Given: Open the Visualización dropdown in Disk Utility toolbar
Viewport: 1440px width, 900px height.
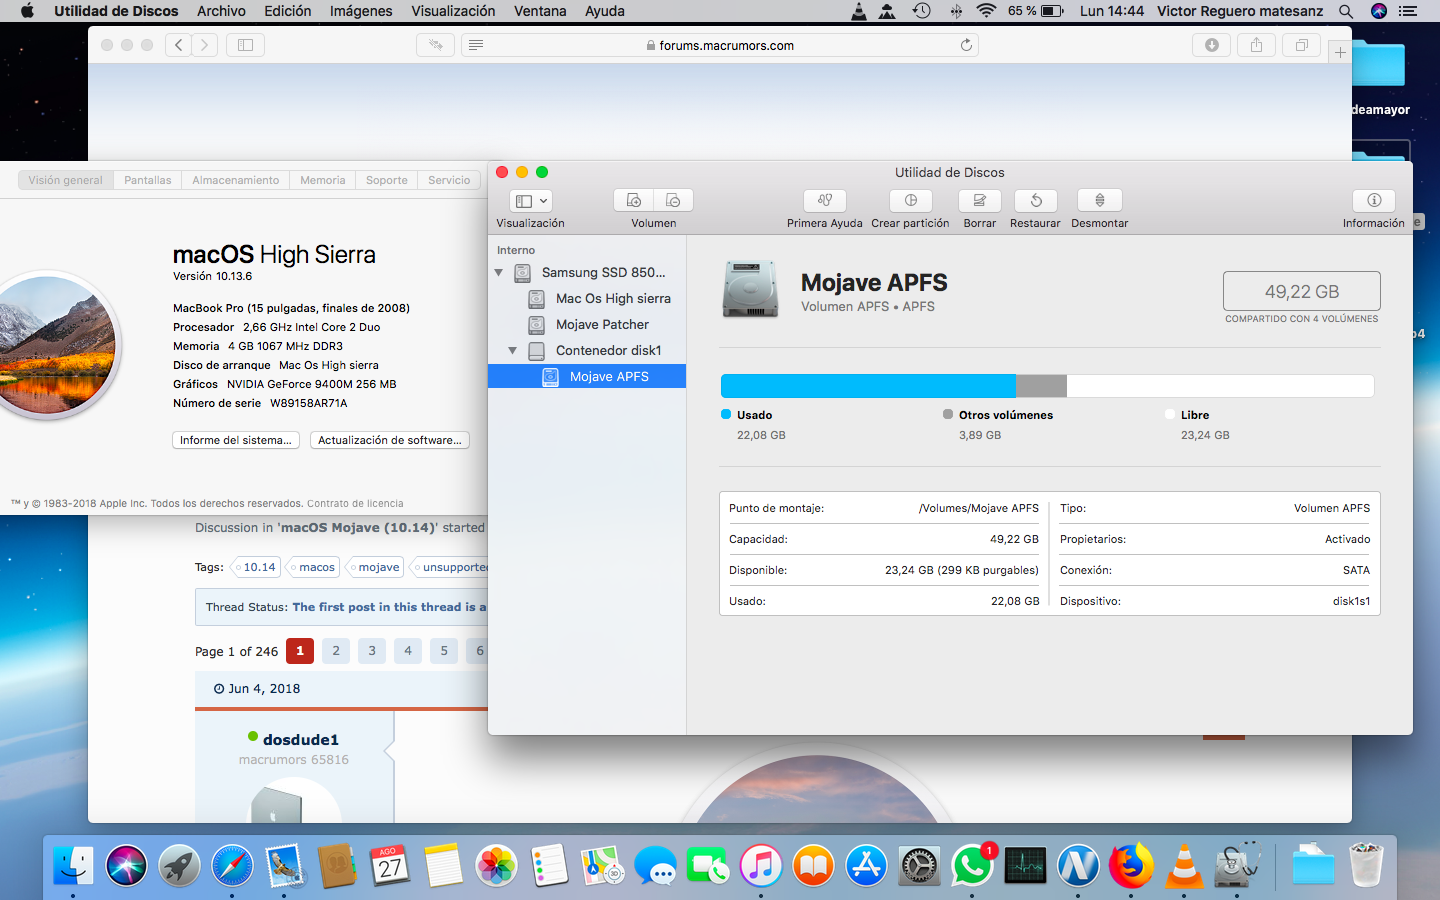Looking at the screenshot, I should pyautogui.click(x=530, y=200).
